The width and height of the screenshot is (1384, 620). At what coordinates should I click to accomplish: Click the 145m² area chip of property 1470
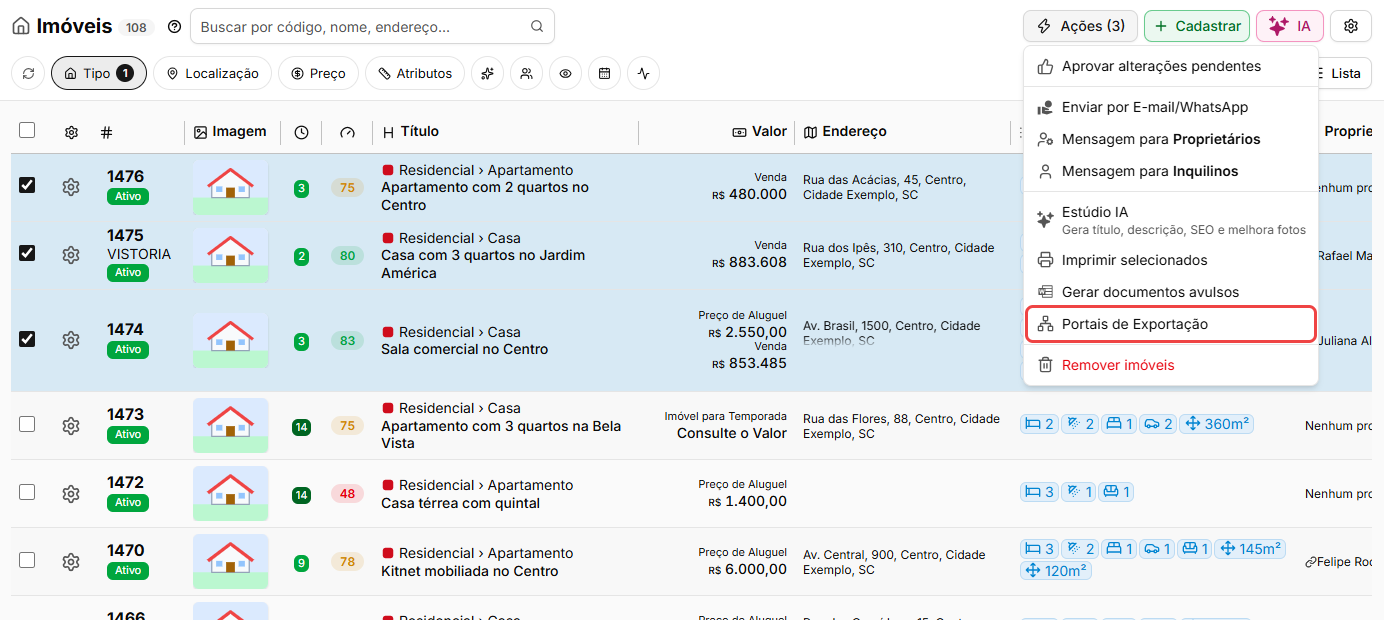click(1249, 549)
